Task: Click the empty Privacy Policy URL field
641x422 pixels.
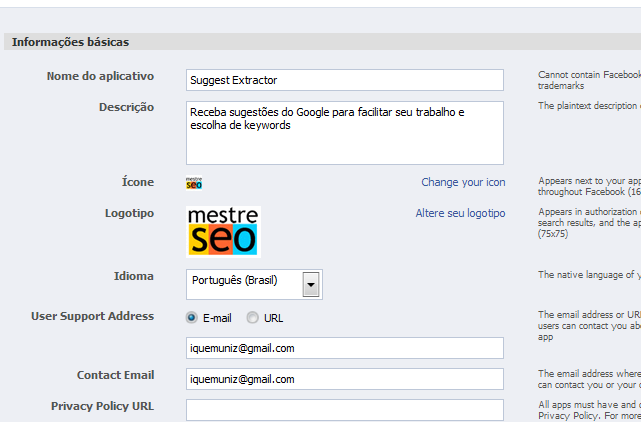Action: point(344,409)
